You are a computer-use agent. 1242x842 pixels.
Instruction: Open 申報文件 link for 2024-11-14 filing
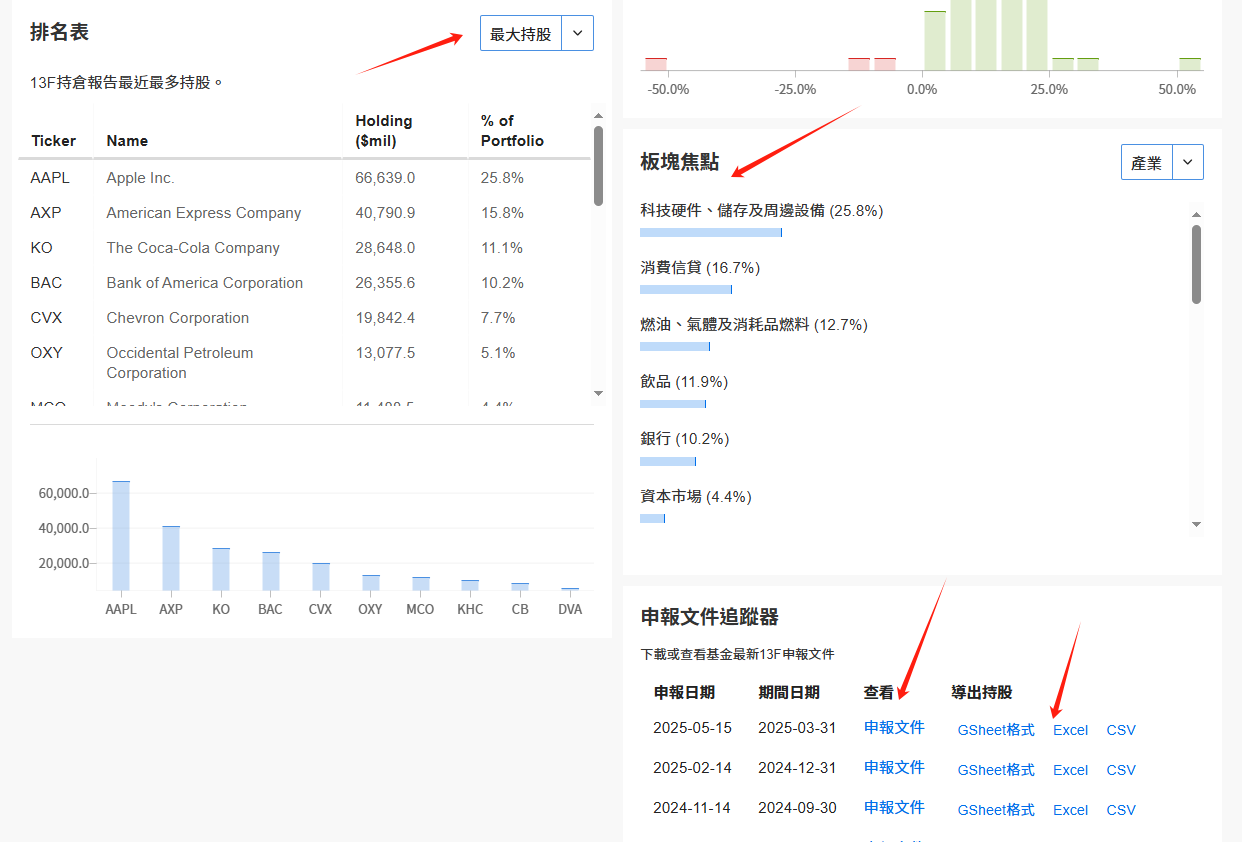point(894,807)
